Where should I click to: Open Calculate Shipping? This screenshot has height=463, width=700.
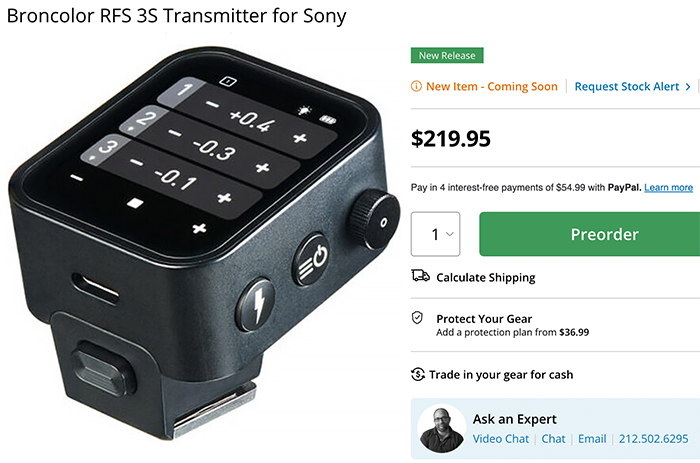[486, 278]
